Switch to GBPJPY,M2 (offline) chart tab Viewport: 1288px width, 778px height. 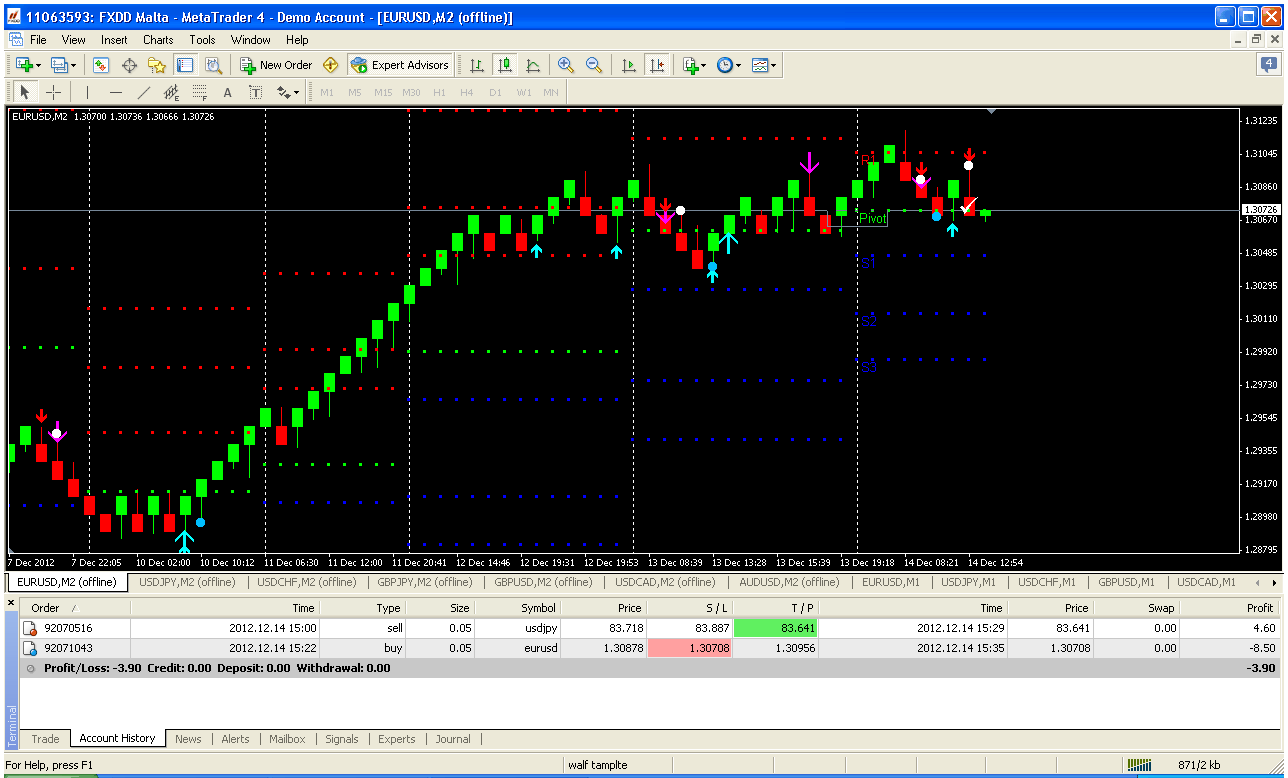[x=425, y=582]
